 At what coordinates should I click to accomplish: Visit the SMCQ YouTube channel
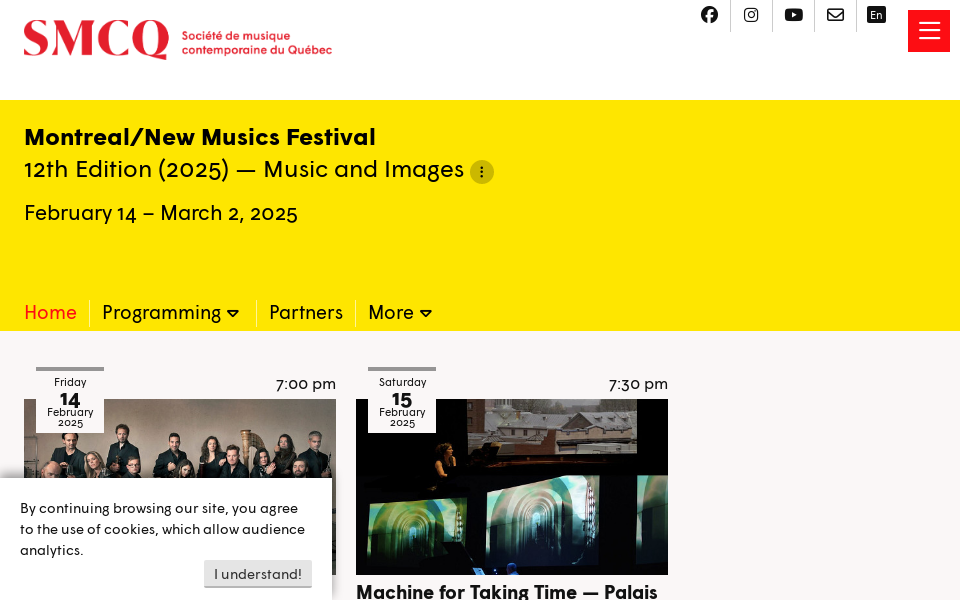(793, 14)
